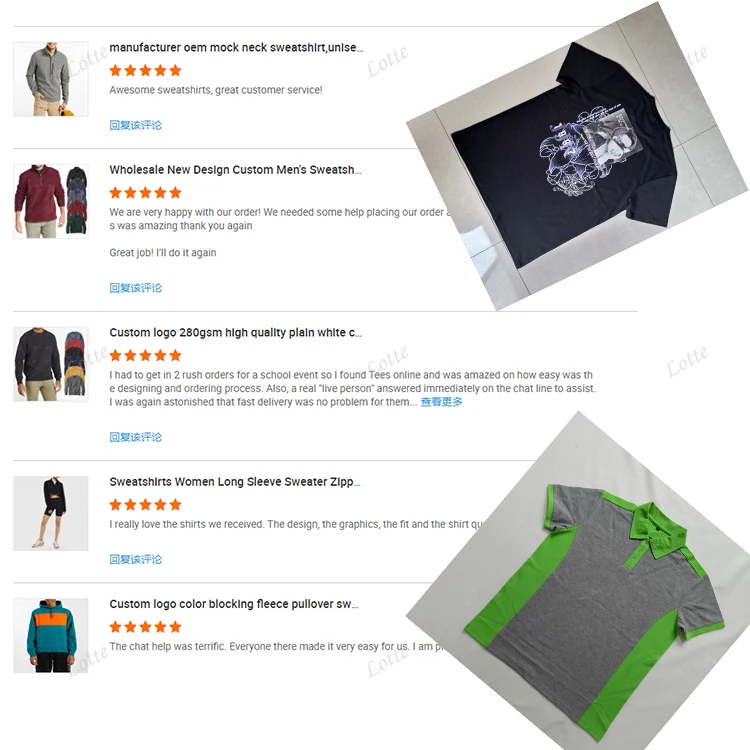Open the gray mock neck sweatshirt thumbnail
750x750 pixels.
[51, 79]
